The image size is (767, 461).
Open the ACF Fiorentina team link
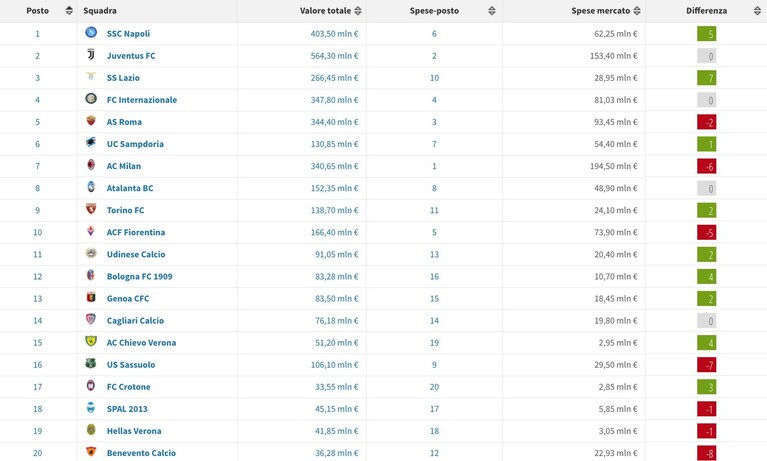136,232
